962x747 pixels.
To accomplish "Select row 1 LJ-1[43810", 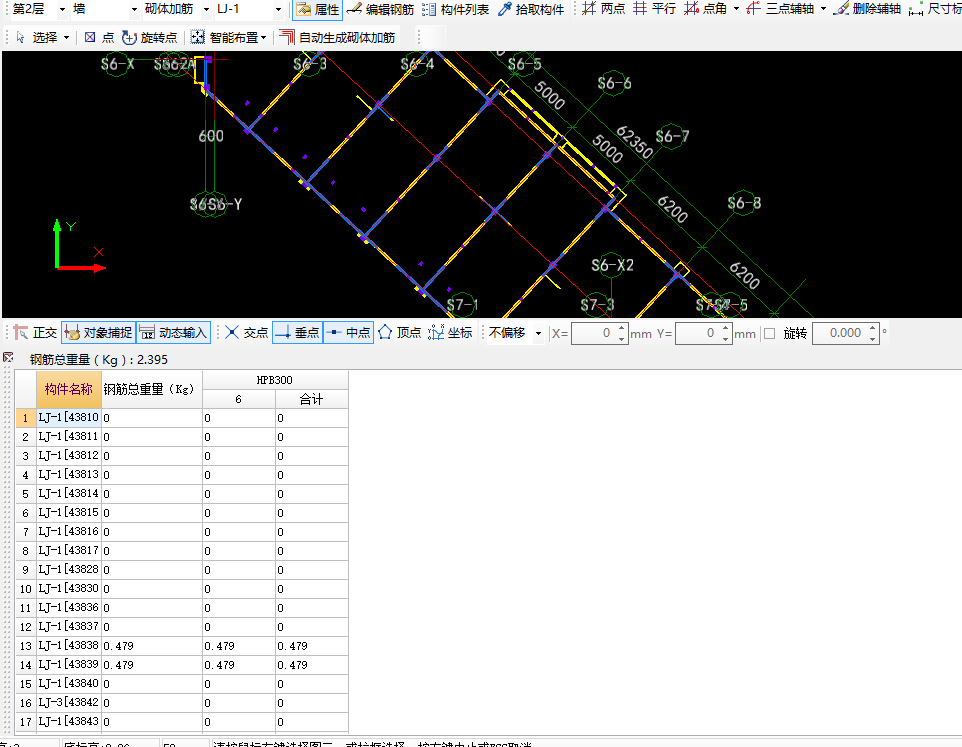I will click(69, 418).
